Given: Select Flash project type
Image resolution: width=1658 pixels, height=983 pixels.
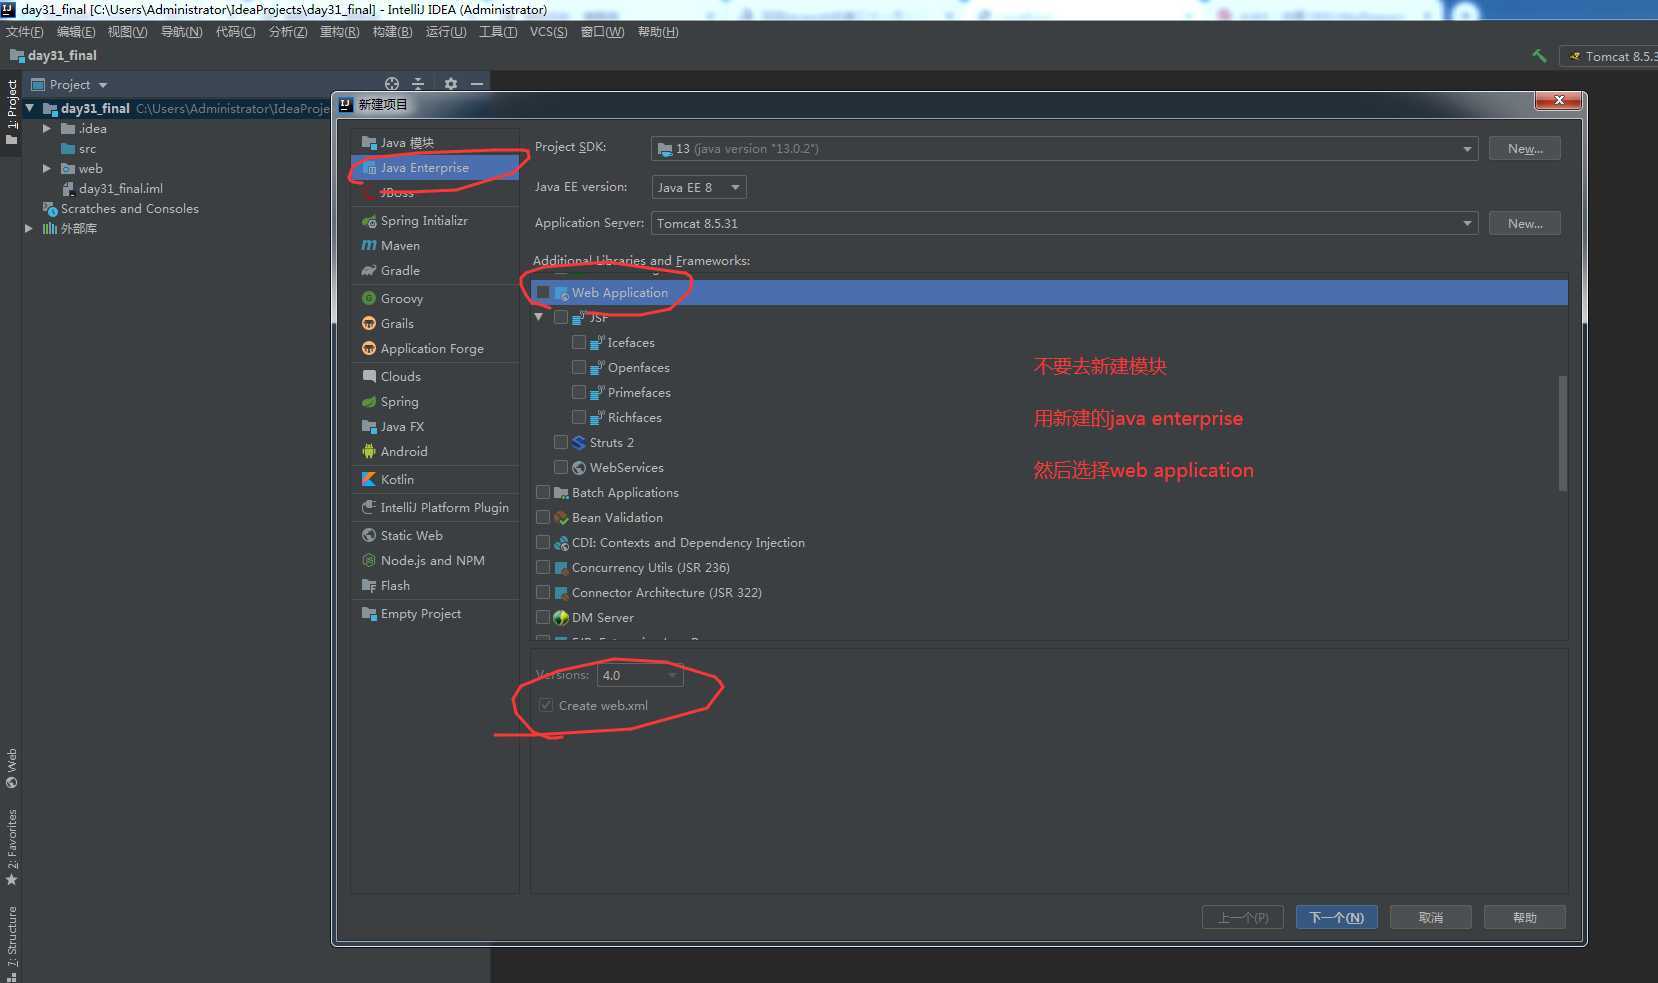Looking at the screenshot, I should point(395,585).
